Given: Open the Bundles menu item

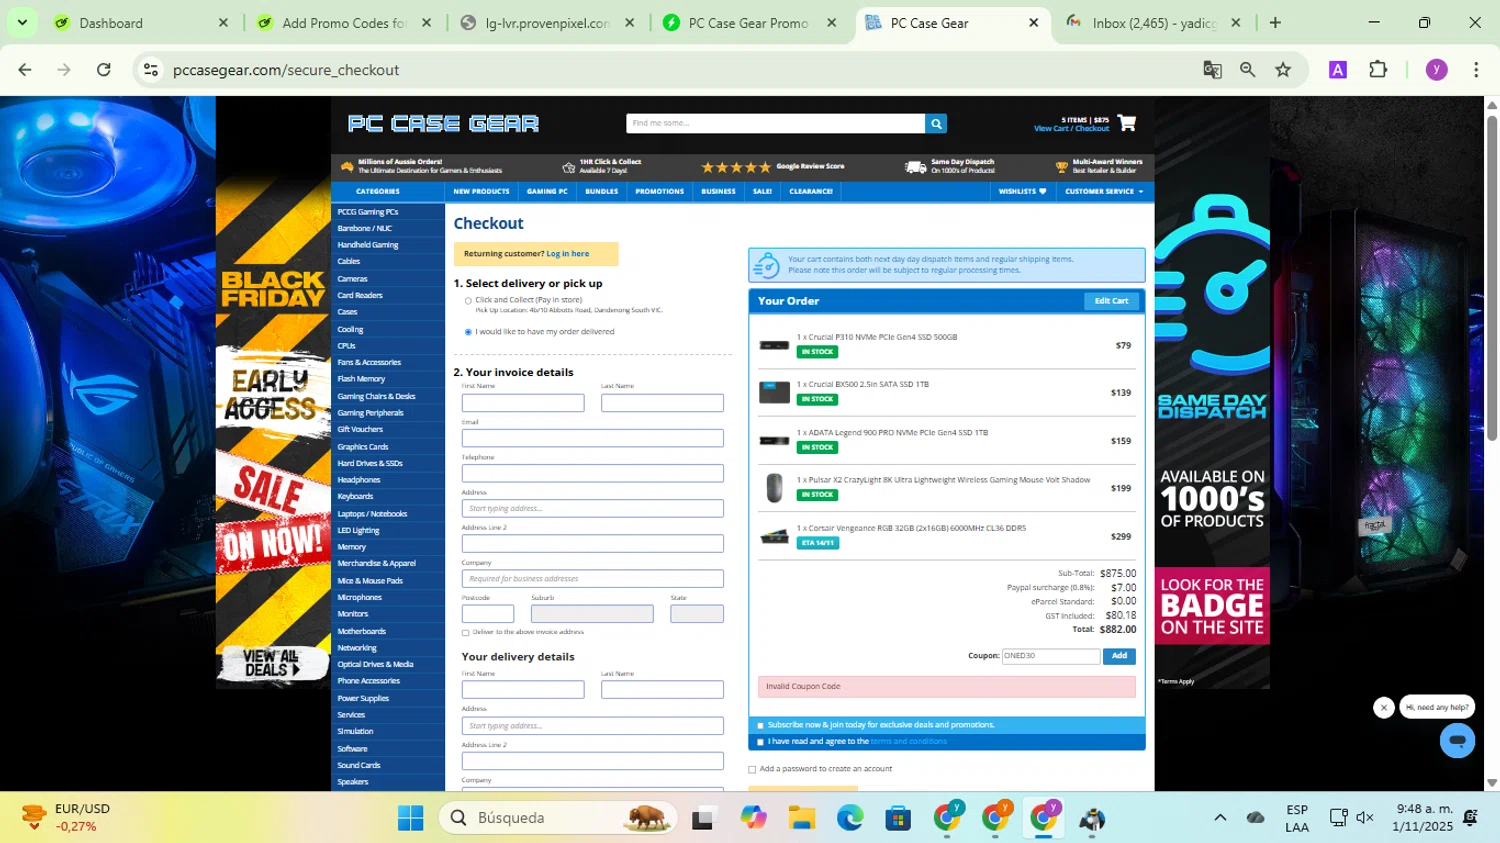Looking at the screenshot, I should click(601, 191).
